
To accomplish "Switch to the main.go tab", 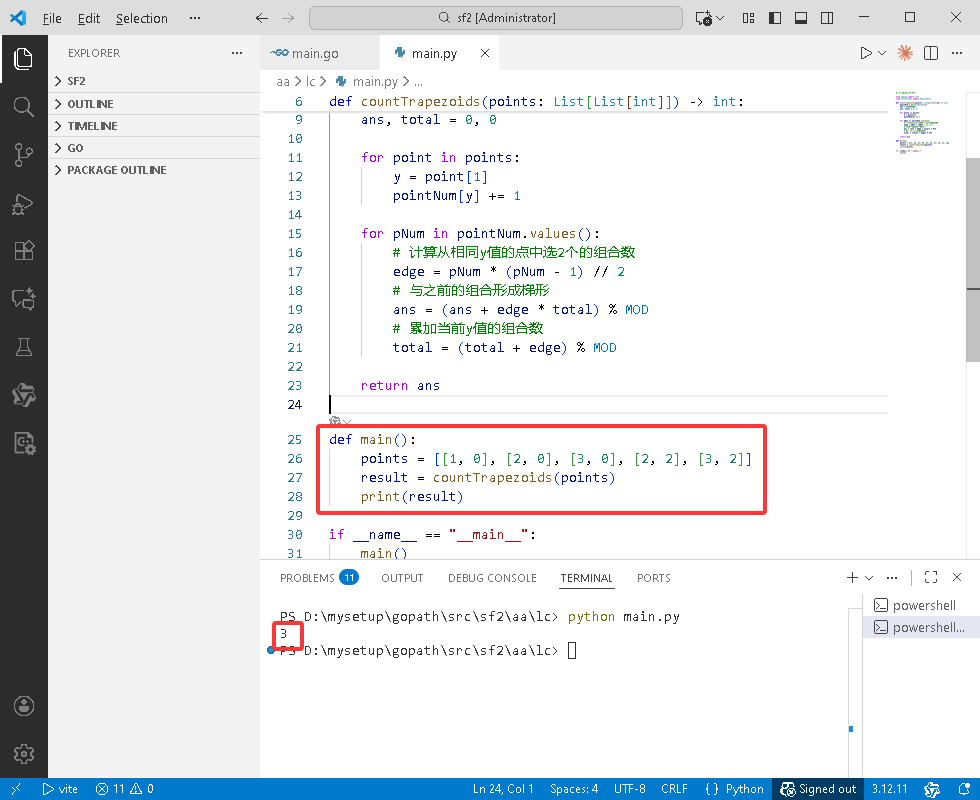I will (315, 53).
